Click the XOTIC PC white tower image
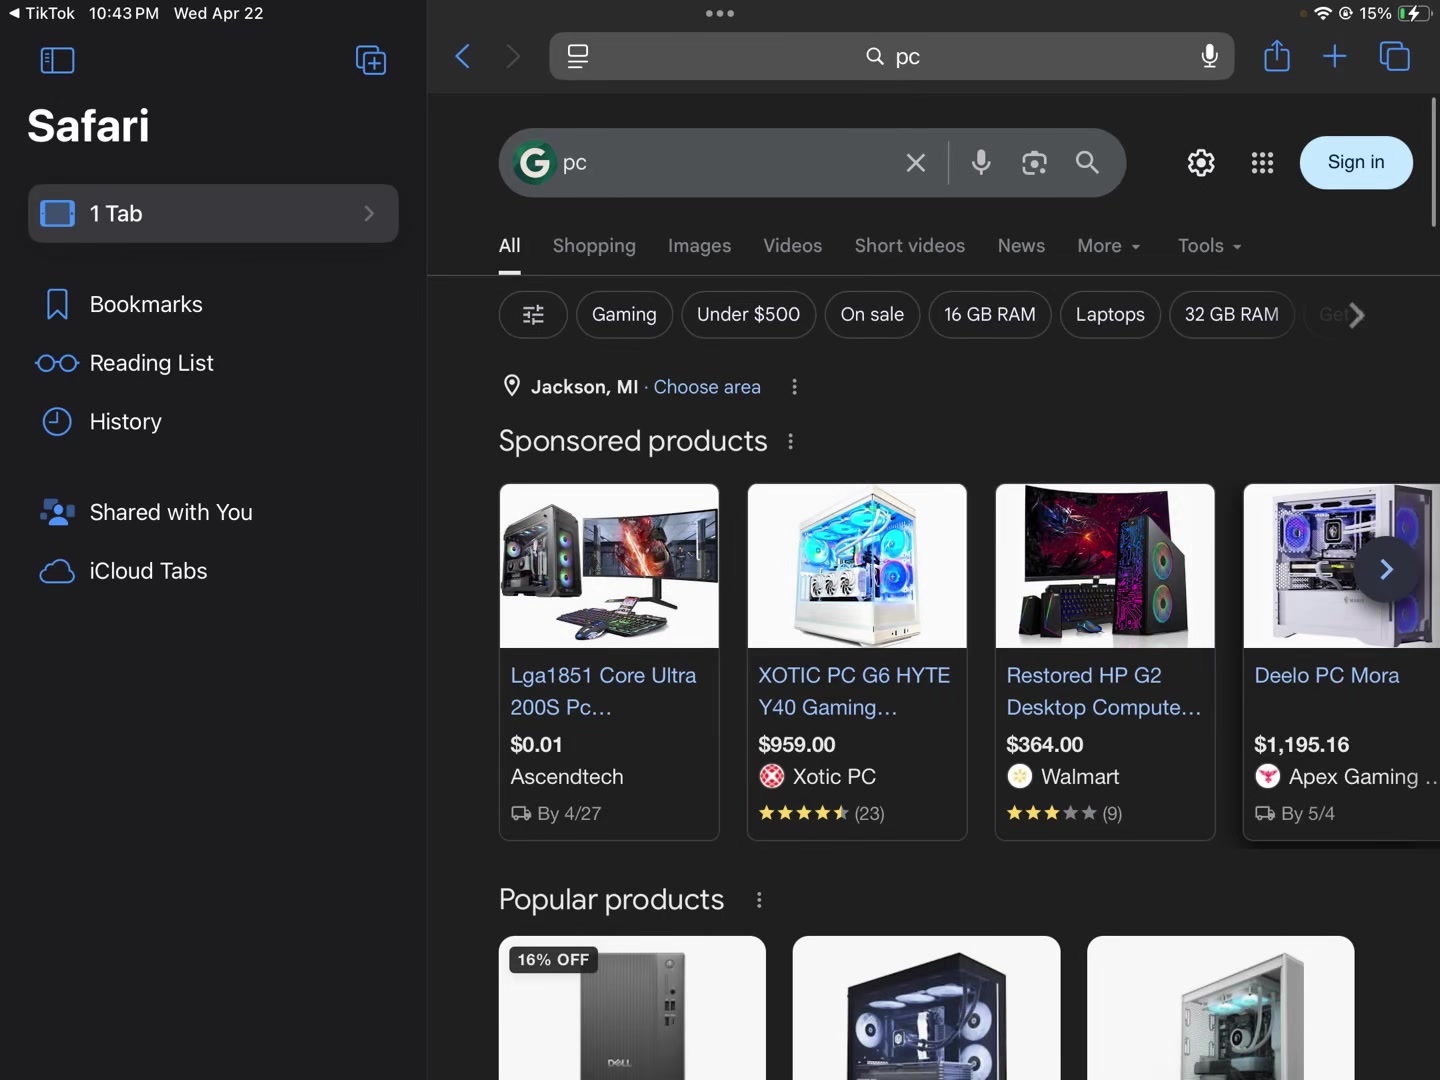The width and height of the screenshot is (1440, 1080). pyautogui.click(x=857, y=566)
